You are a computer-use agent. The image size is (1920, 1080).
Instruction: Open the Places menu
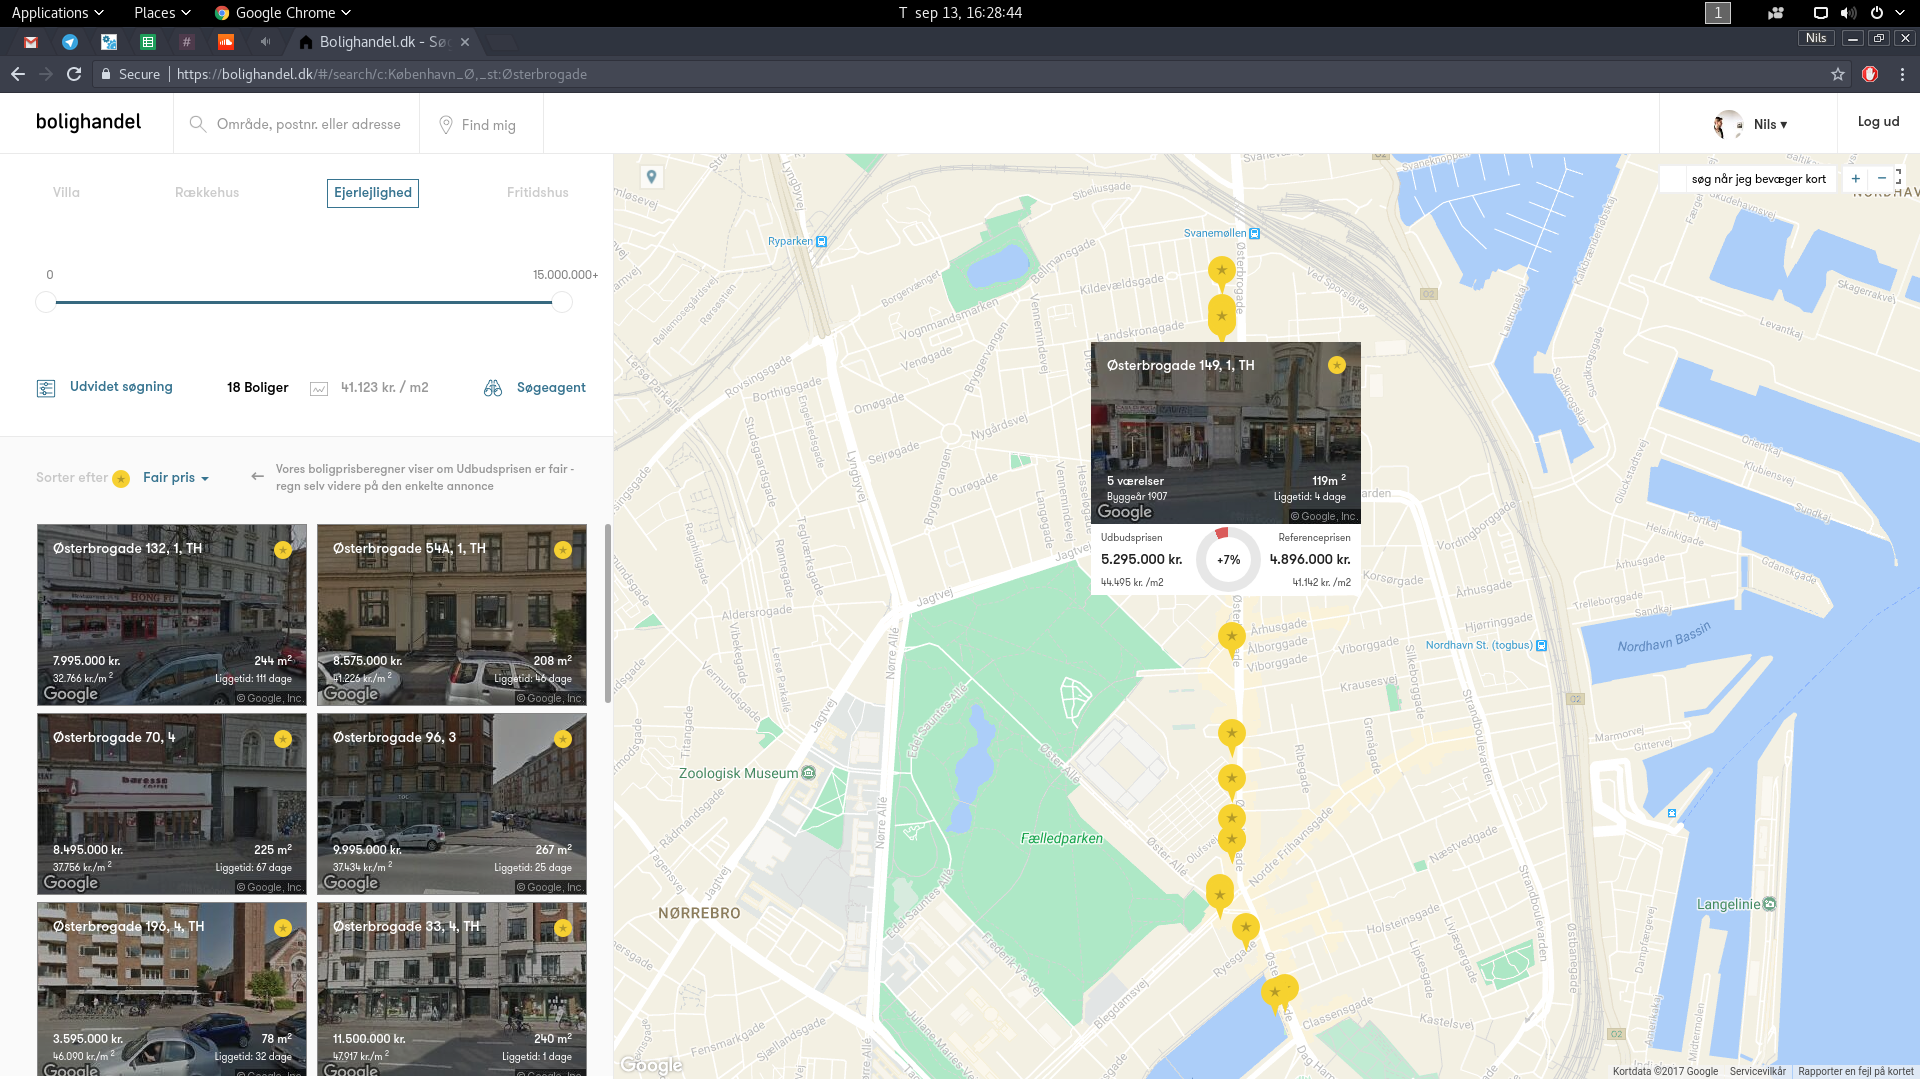click(162, 13)
